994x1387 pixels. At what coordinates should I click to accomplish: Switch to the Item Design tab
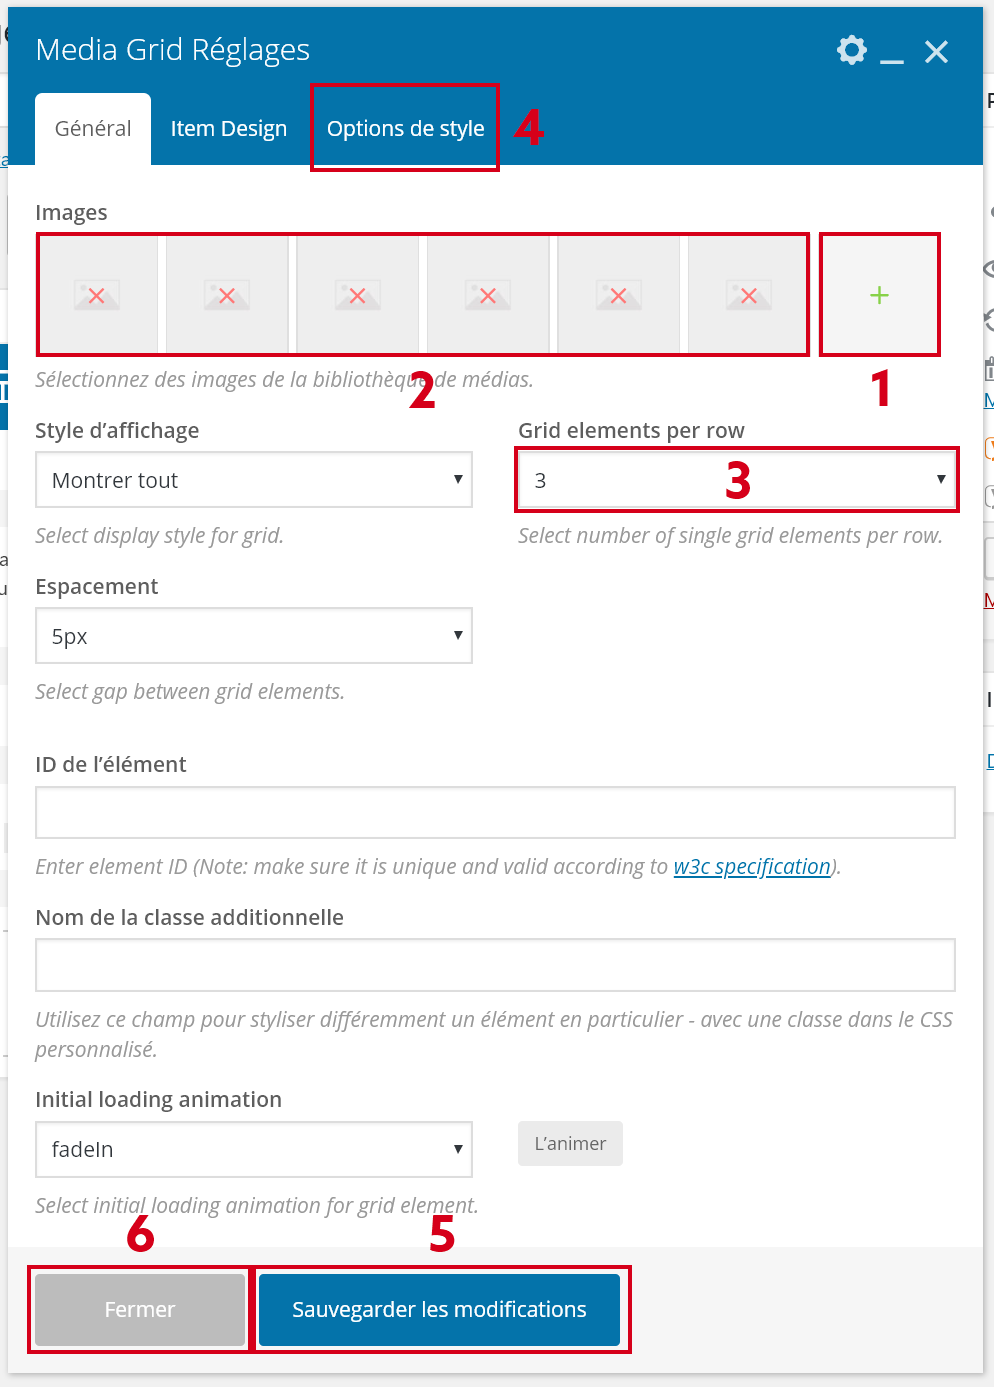[x=228, y=129]
